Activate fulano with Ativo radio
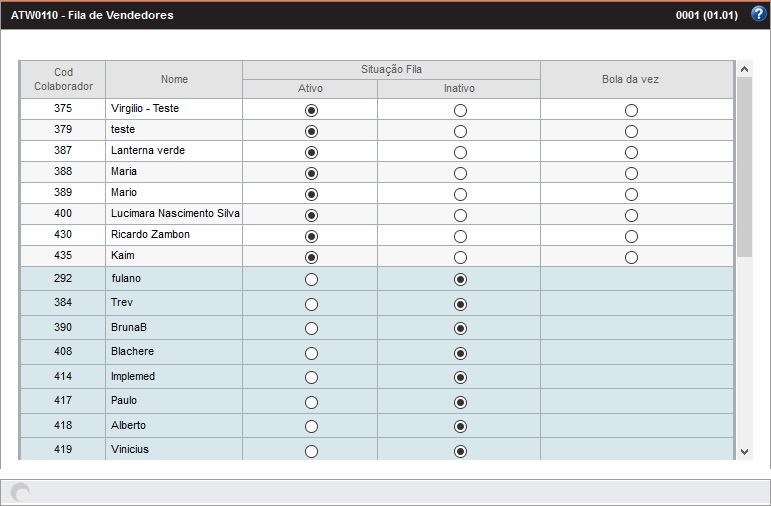This screenshot has height=506, width=771. pos(311,280)
